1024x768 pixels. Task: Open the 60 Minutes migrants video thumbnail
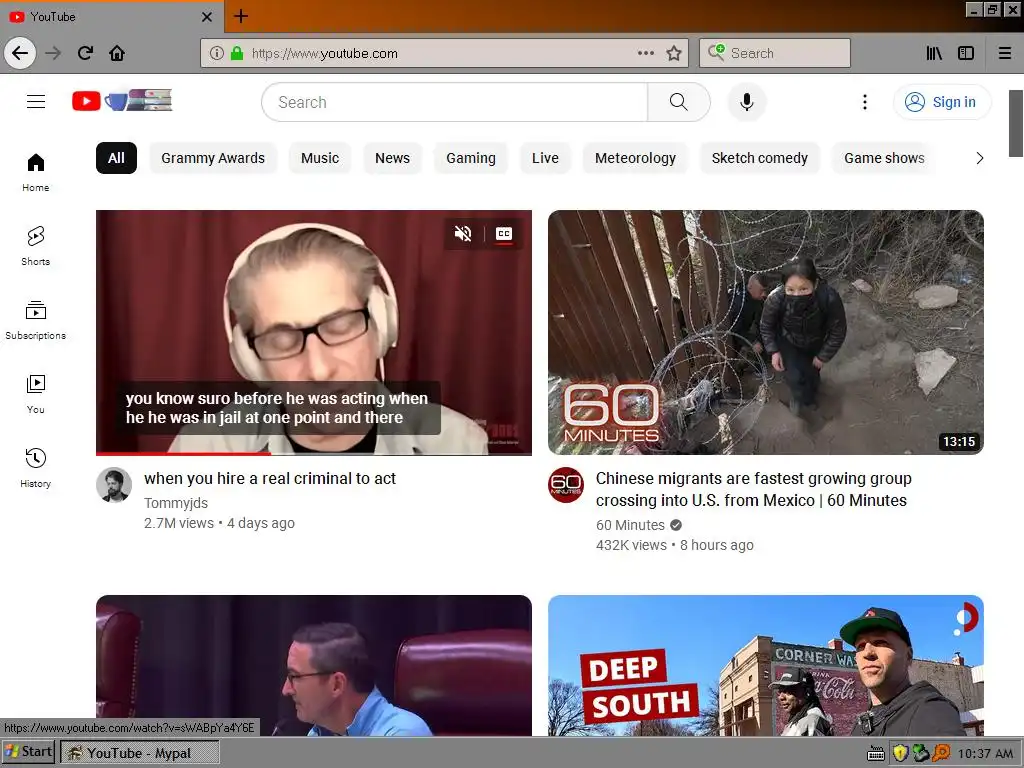tap(765, 332)
